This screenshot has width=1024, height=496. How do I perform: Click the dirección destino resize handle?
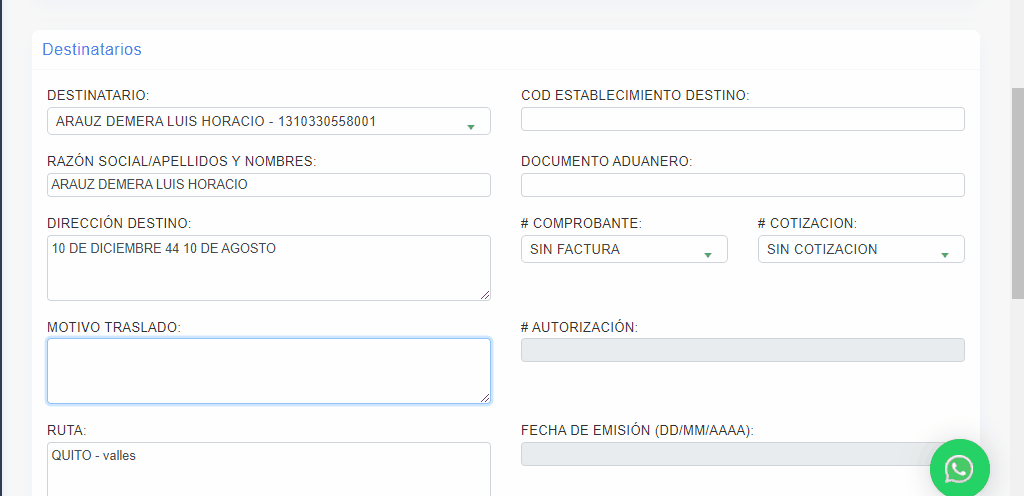pos(485,295)
